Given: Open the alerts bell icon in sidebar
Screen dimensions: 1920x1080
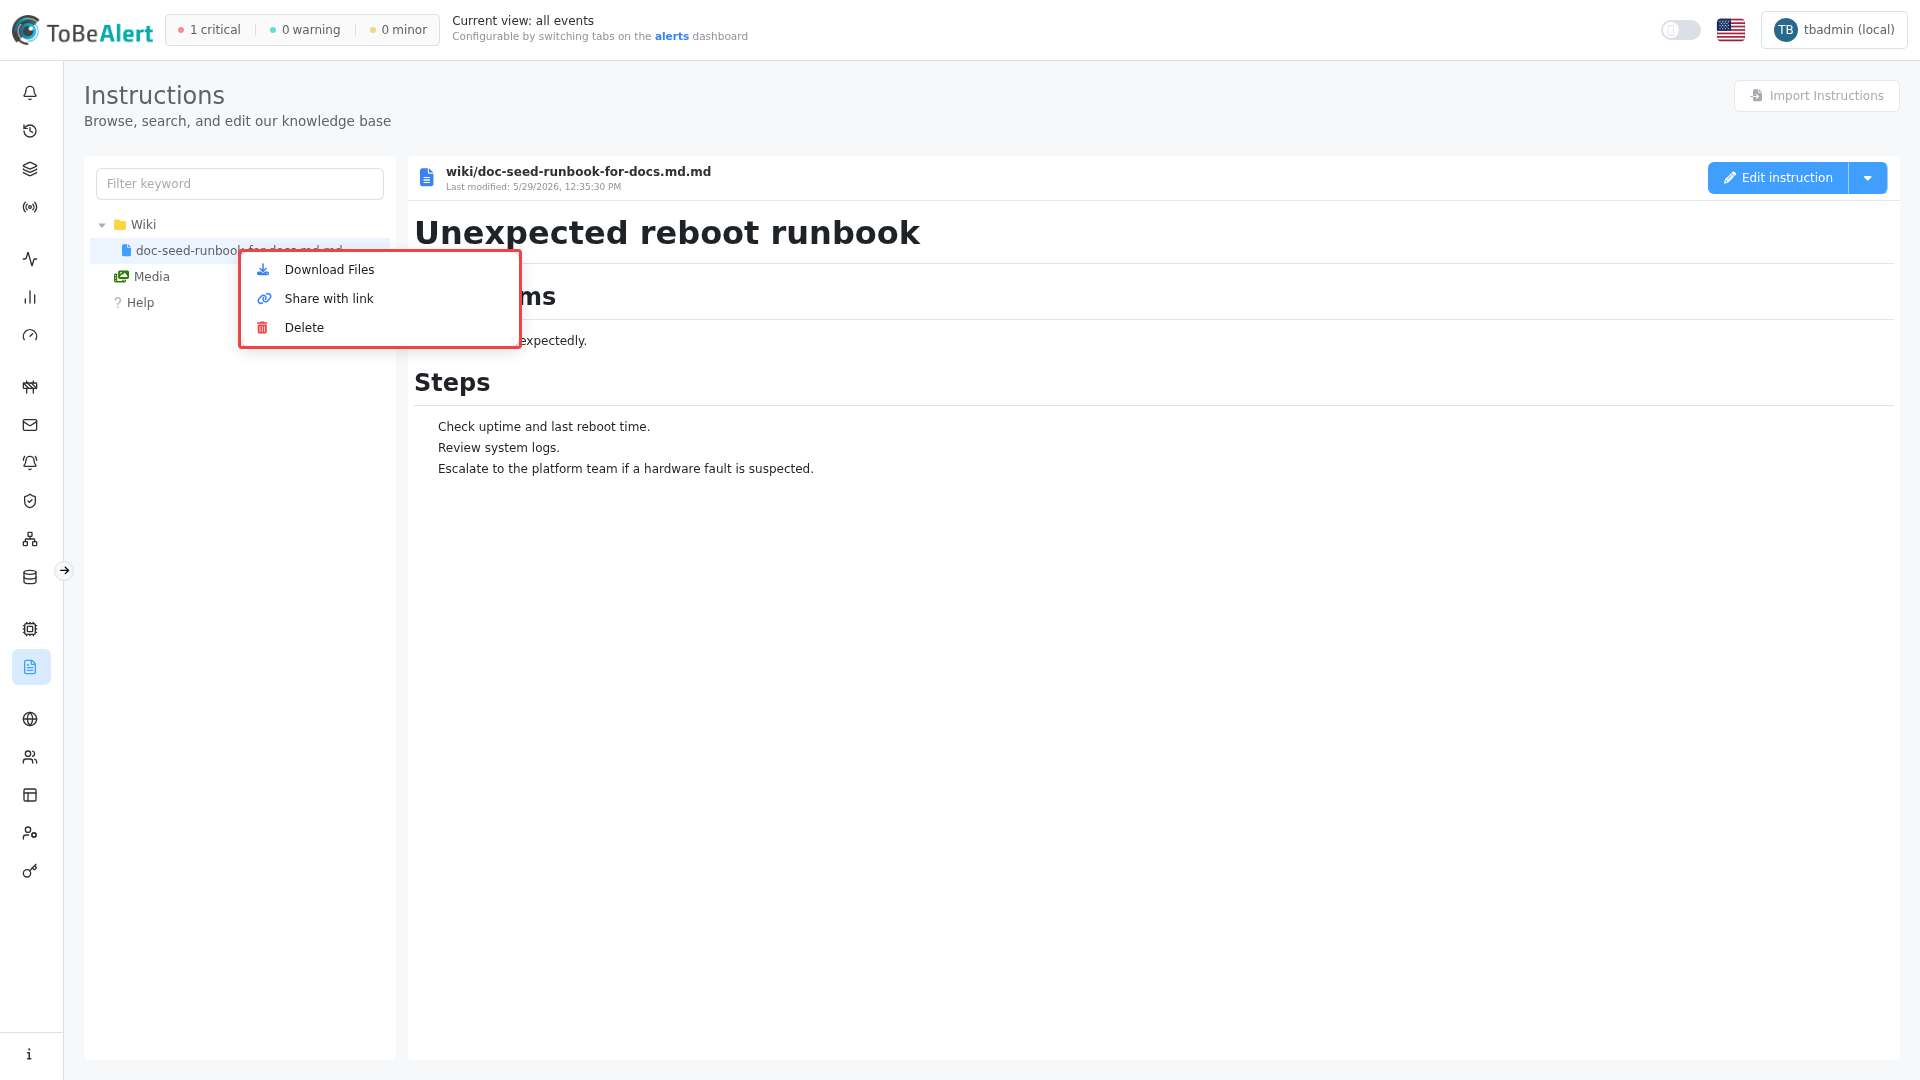Looking at the screenshot, I should pyautogui.click(x=30, y=93).
